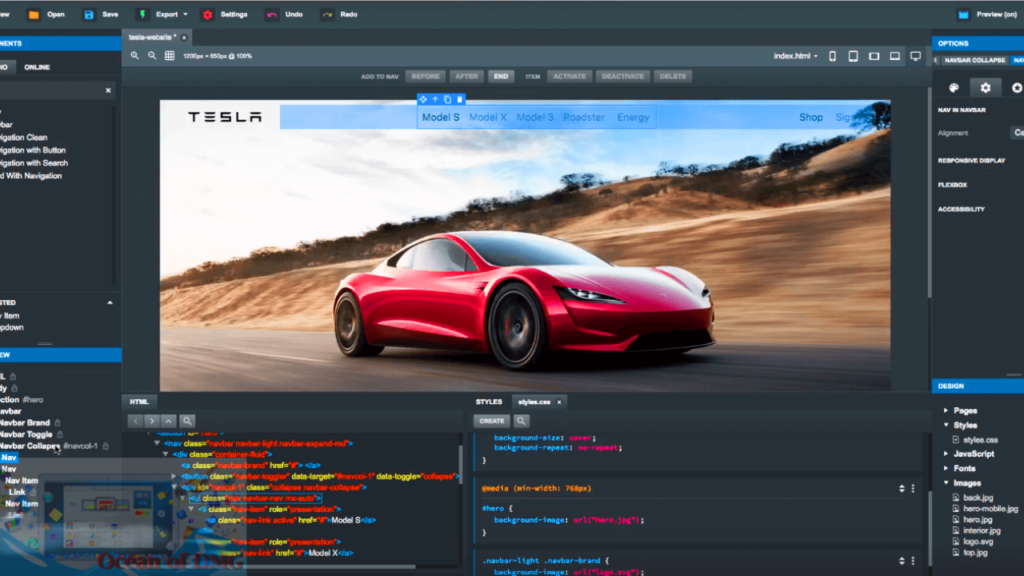Click the Export lightning icon
This screenshot has height=576, width=1024.
pos(141,15)
